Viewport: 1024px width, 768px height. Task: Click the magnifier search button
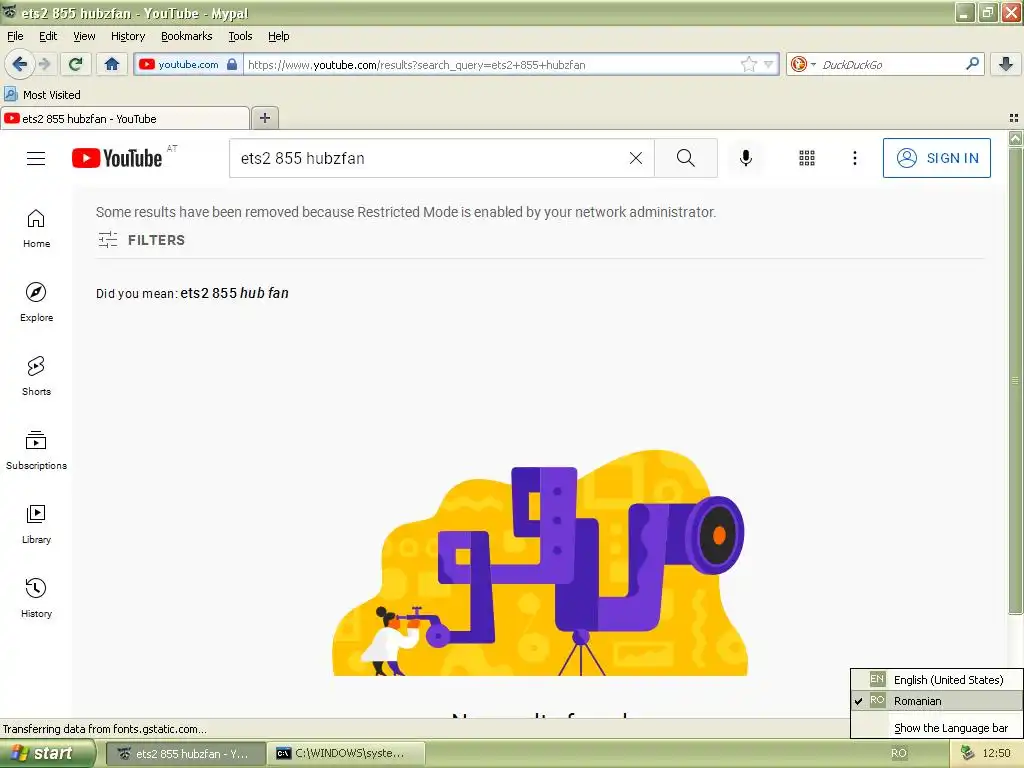(x=686, y=158)
